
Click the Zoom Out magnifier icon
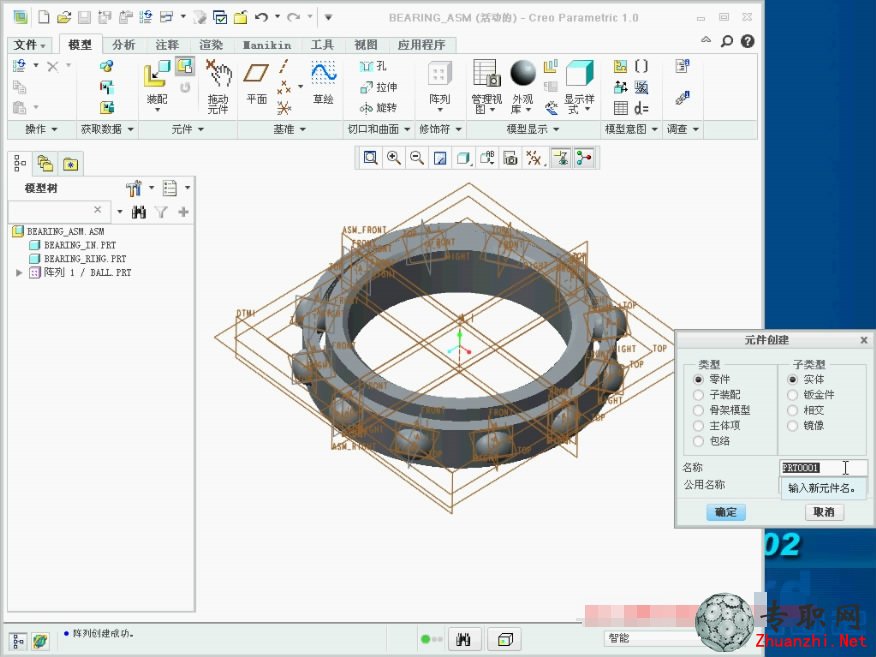point(417,158)
